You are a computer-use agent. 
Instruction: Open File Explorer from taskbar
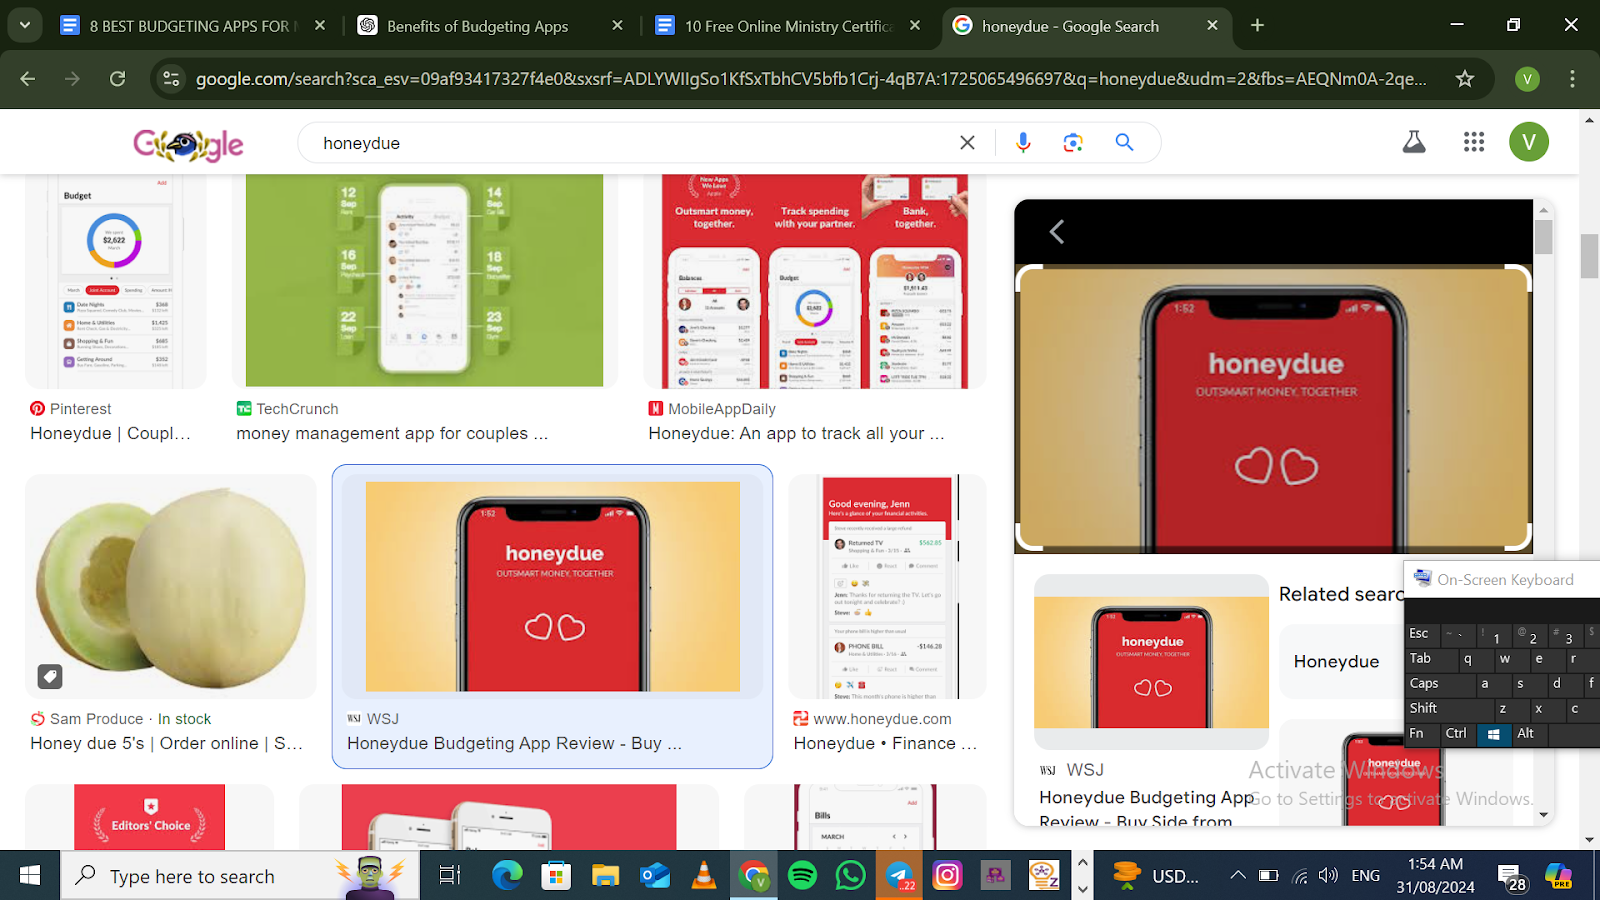[605, 876]
